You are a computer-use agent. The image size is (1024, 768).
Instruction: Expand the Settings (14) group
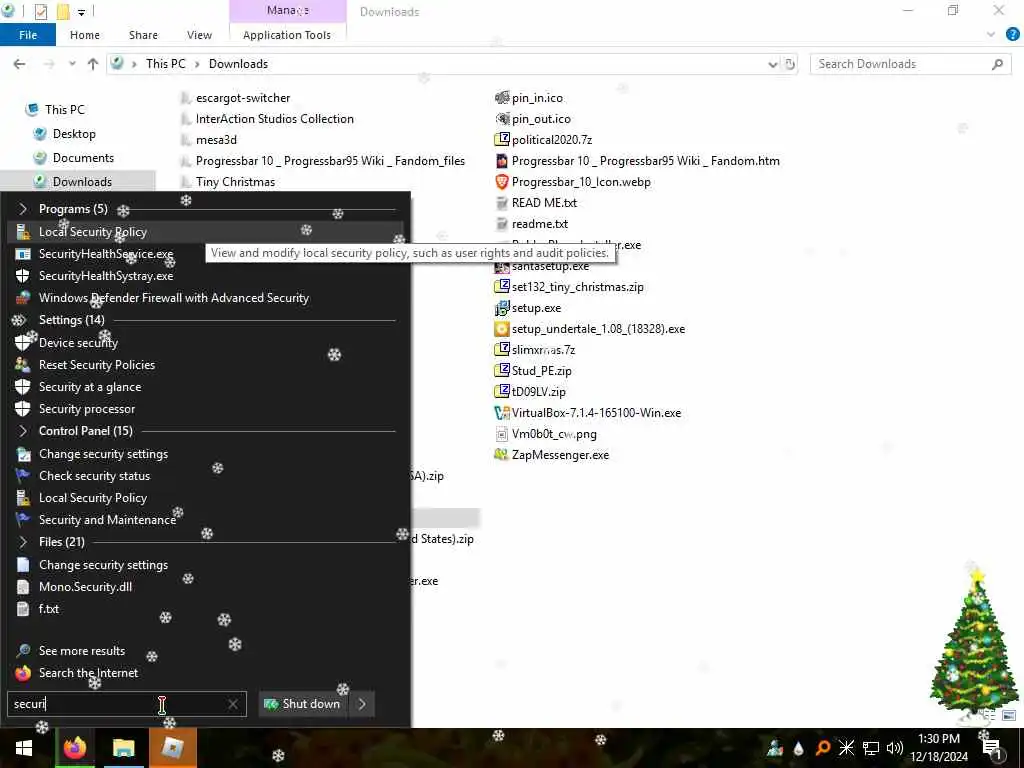[18, 320]
